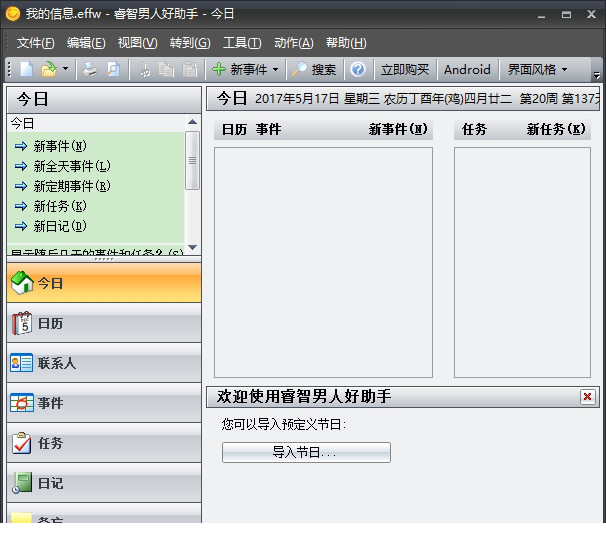
Task: Click 新任务(K) in tasks header
Action: (556, 129)
